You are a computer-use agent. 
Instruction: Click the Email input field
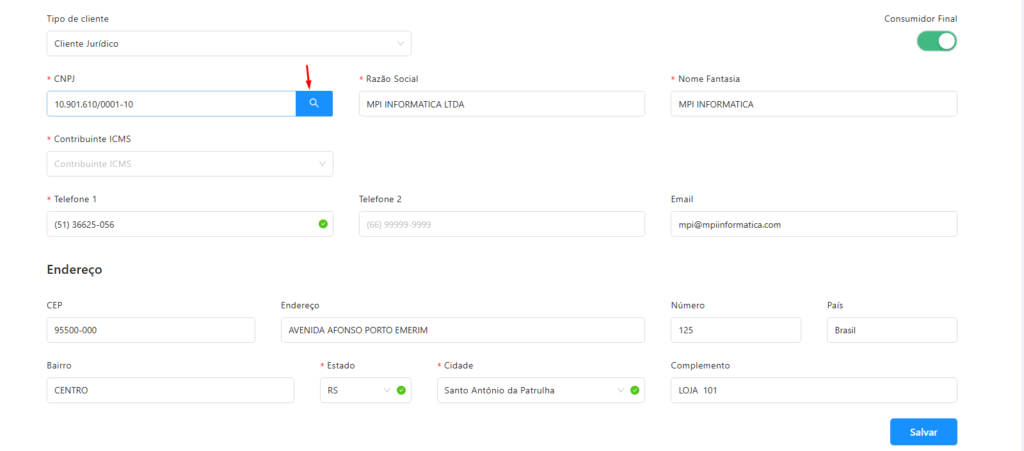(813, 224)
